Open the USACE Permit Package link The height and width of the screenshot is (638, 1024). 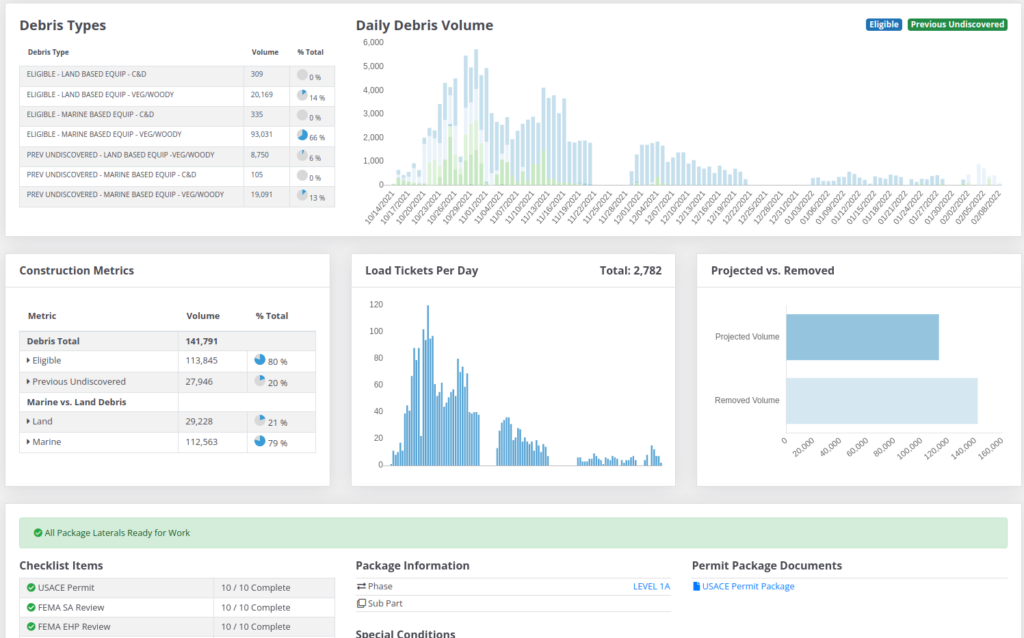[x=748, y=587]
